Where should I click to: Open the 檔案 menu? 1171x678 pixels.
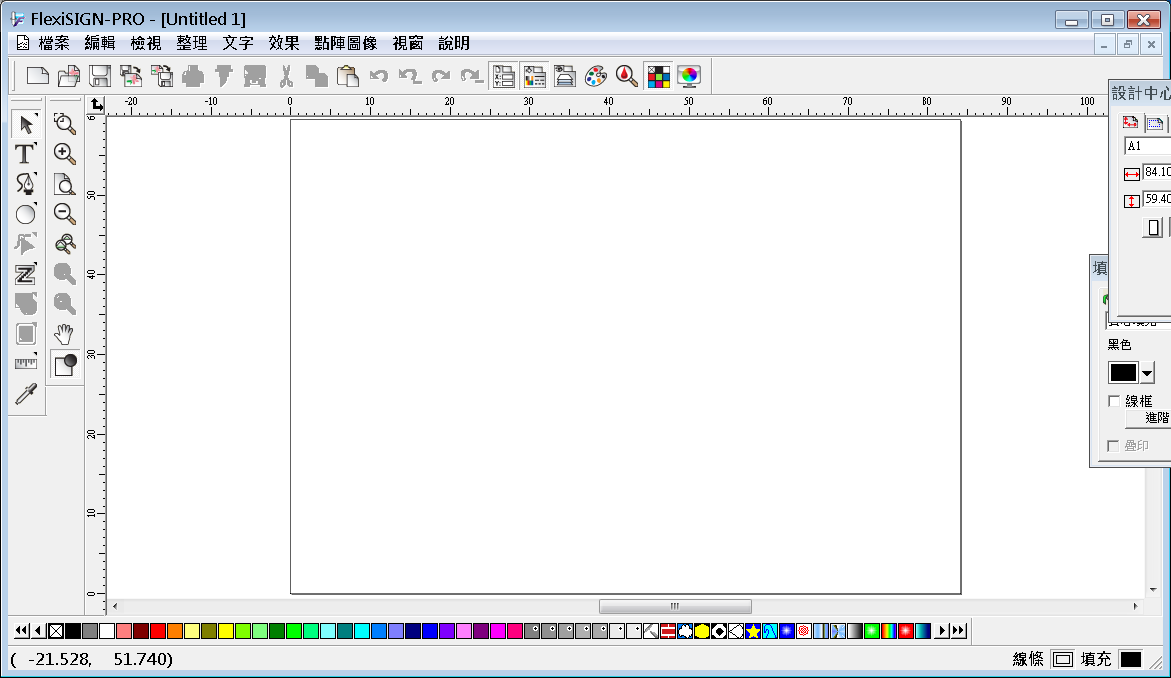click(x=55, y=43)
